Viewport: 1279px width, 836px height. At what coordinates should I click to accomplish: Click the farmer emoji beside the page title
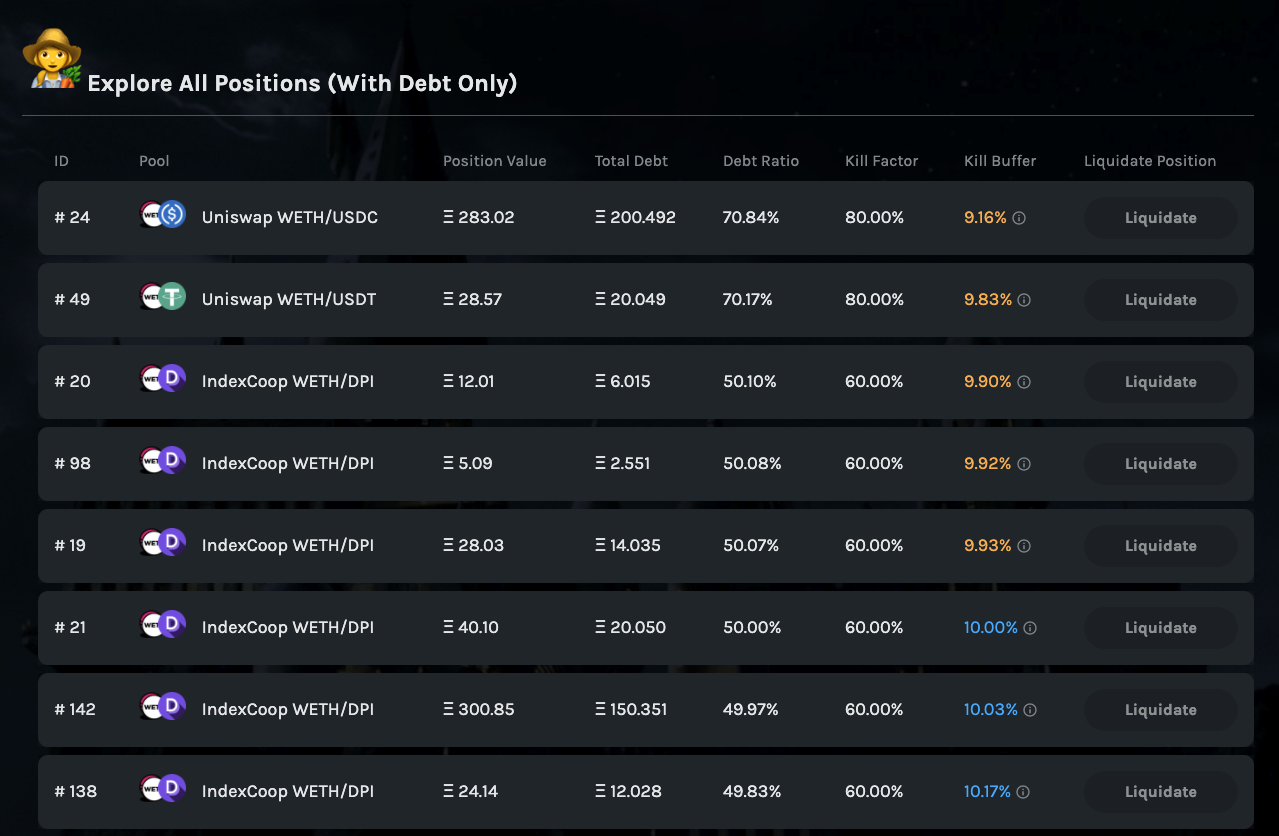(52, 59)
